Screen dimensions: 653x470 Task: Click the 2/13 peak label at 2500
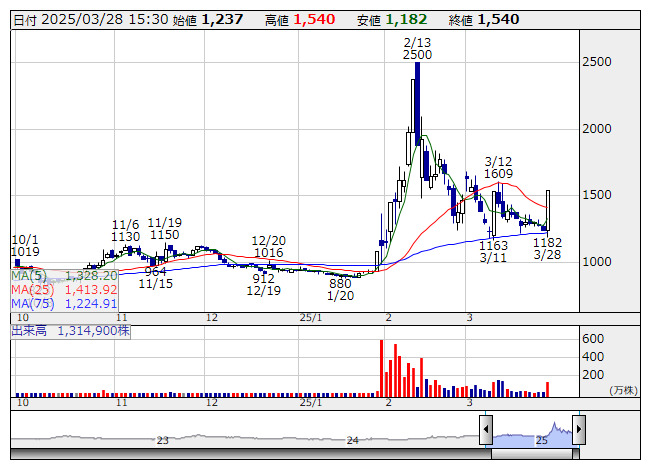tap(417, 48)
